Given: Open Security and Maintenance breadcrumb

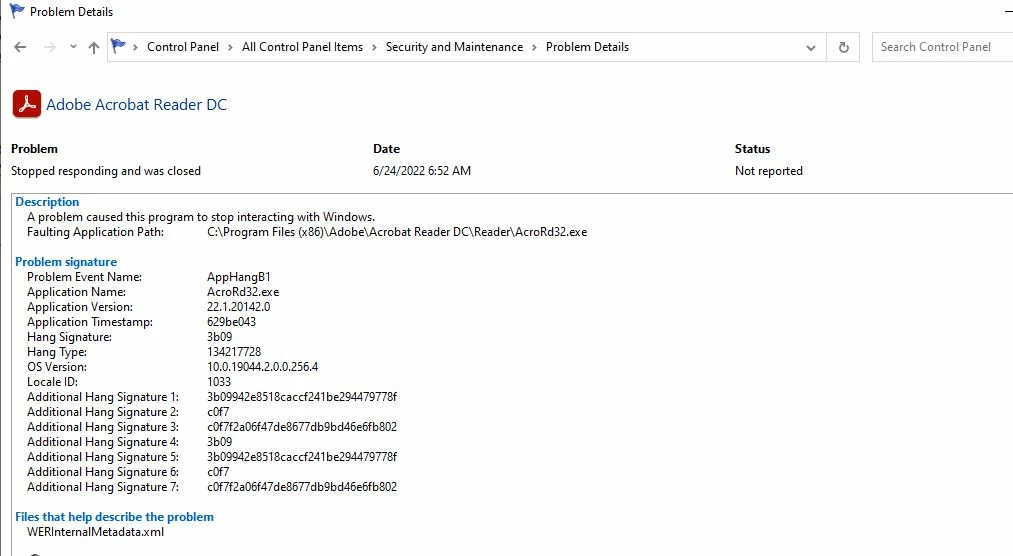Looking at the screenshot, I should point(454,47).
